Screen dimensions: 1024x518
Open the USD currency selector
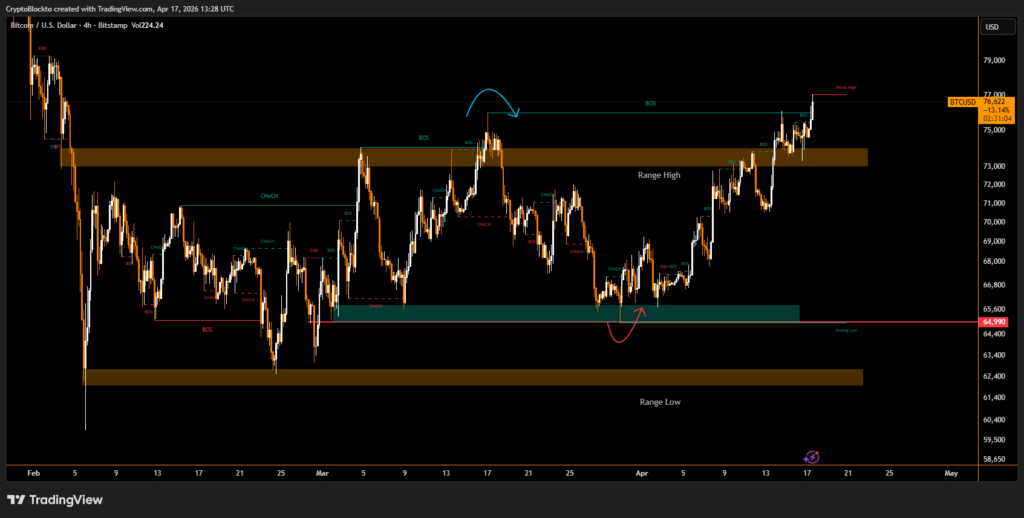(993, 27)
